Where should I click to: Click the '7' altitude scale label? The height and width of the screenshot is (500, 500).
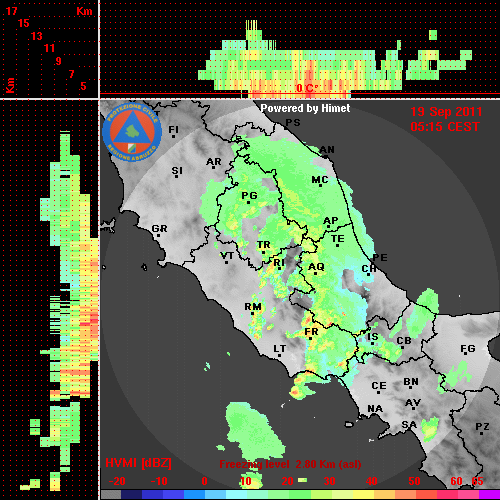click(x=71, y=74)
